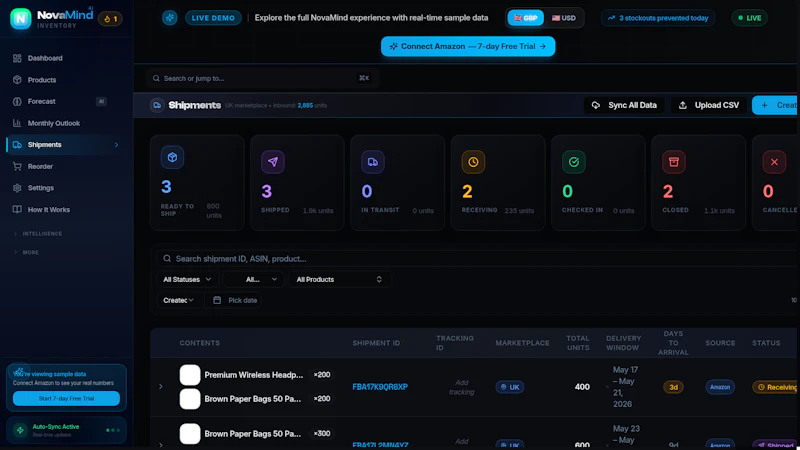Screen dimensions: 800x450
Task: Expand the More sidebar section
Action: tap(26, 253)
